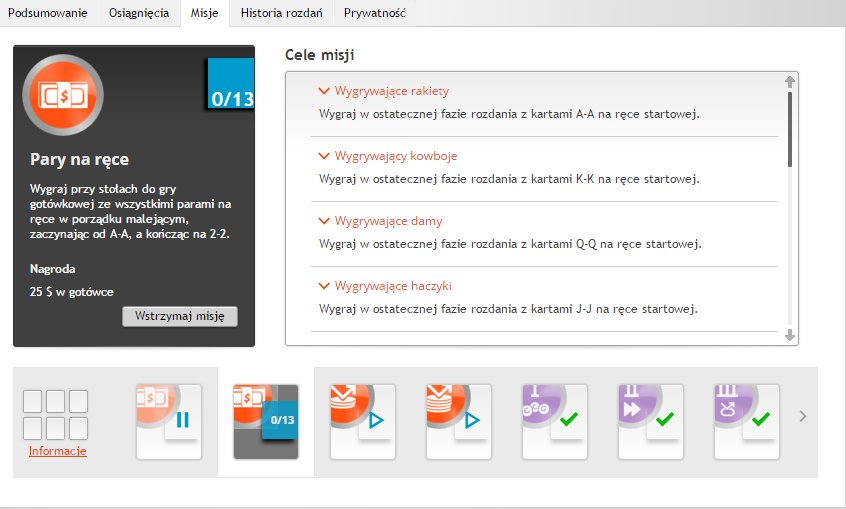Start the second orange chip-stack mission

tap(458, 421)
